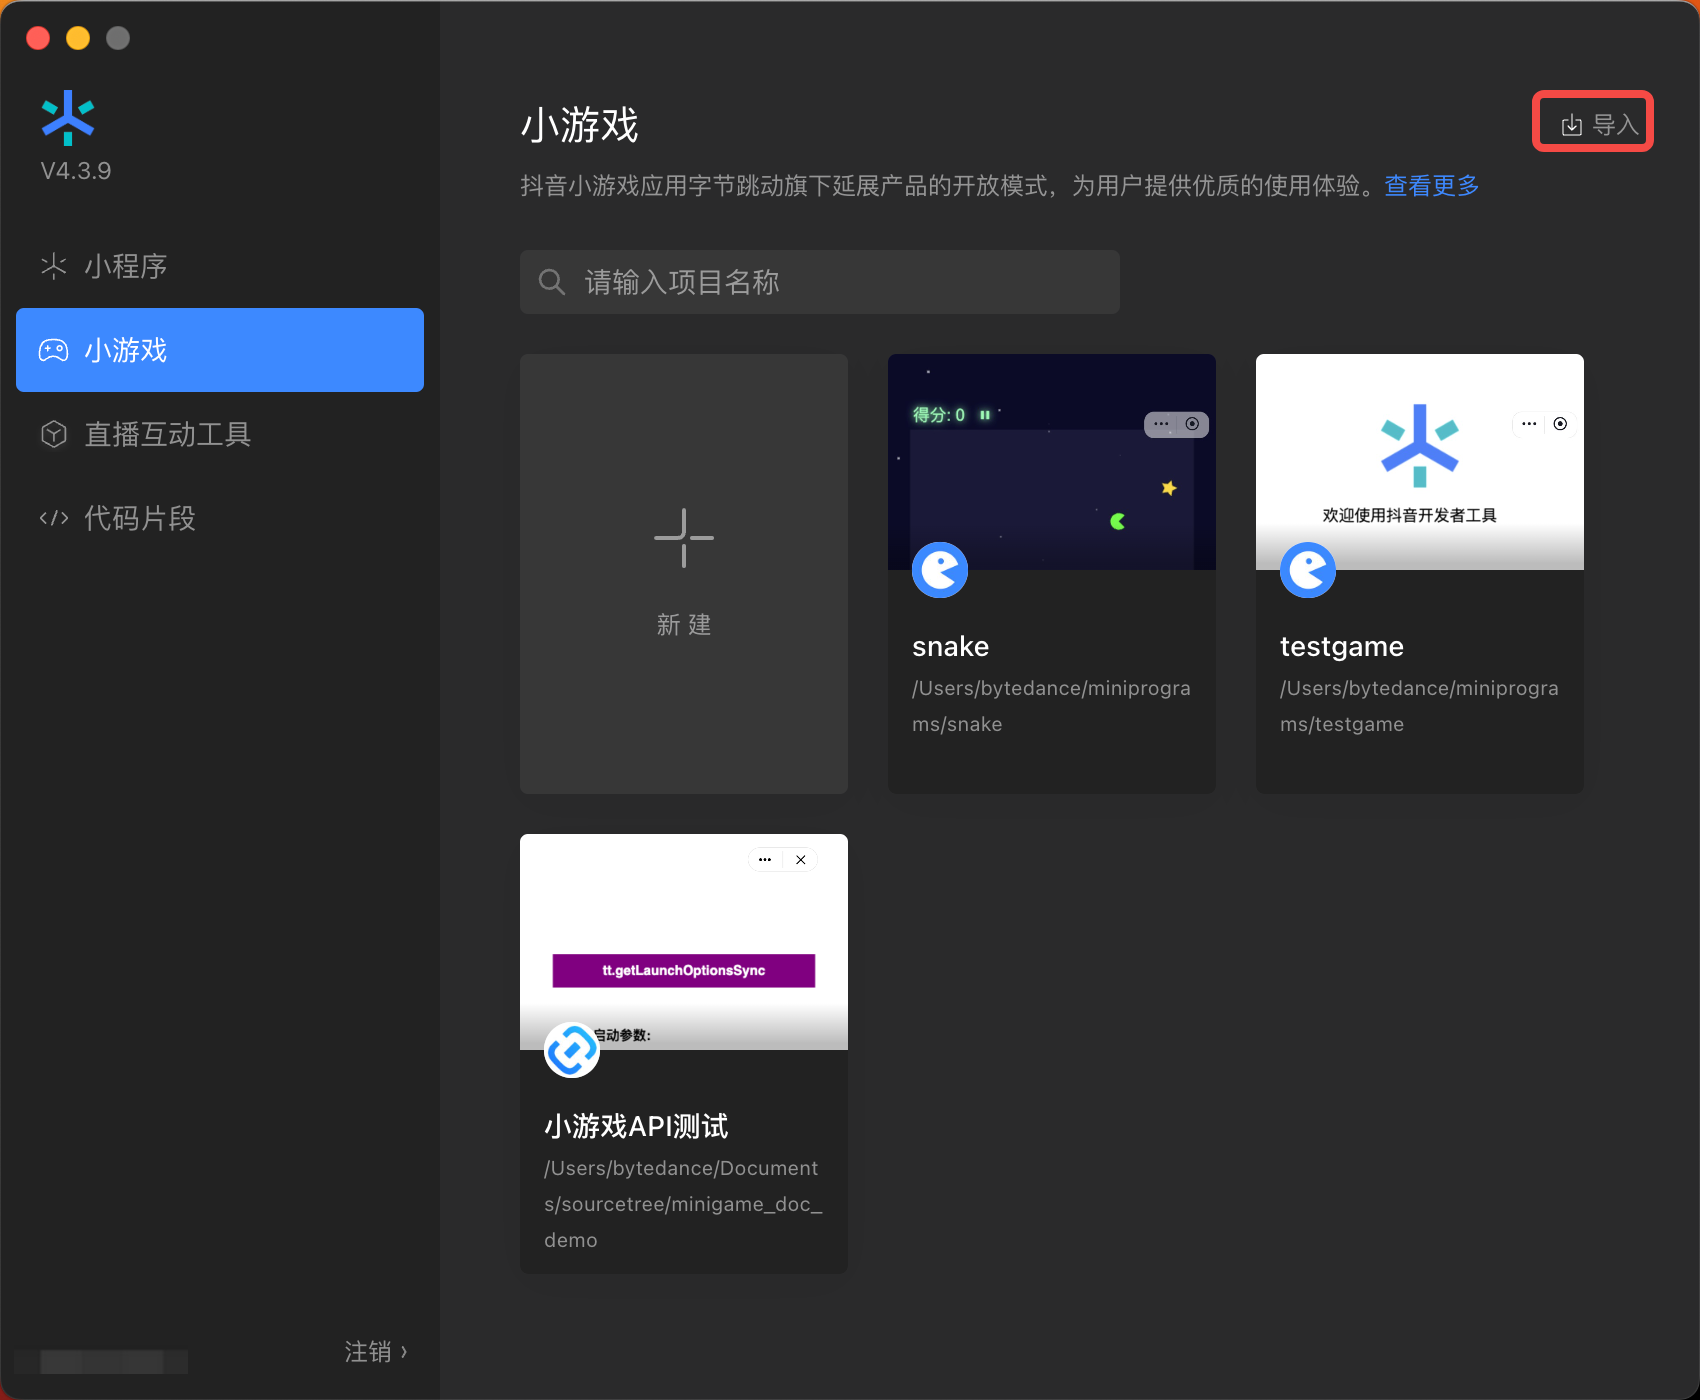Open the 查看更多 link
The height and width of the screenshot is (1400, 1700).
click(1431, 186)
